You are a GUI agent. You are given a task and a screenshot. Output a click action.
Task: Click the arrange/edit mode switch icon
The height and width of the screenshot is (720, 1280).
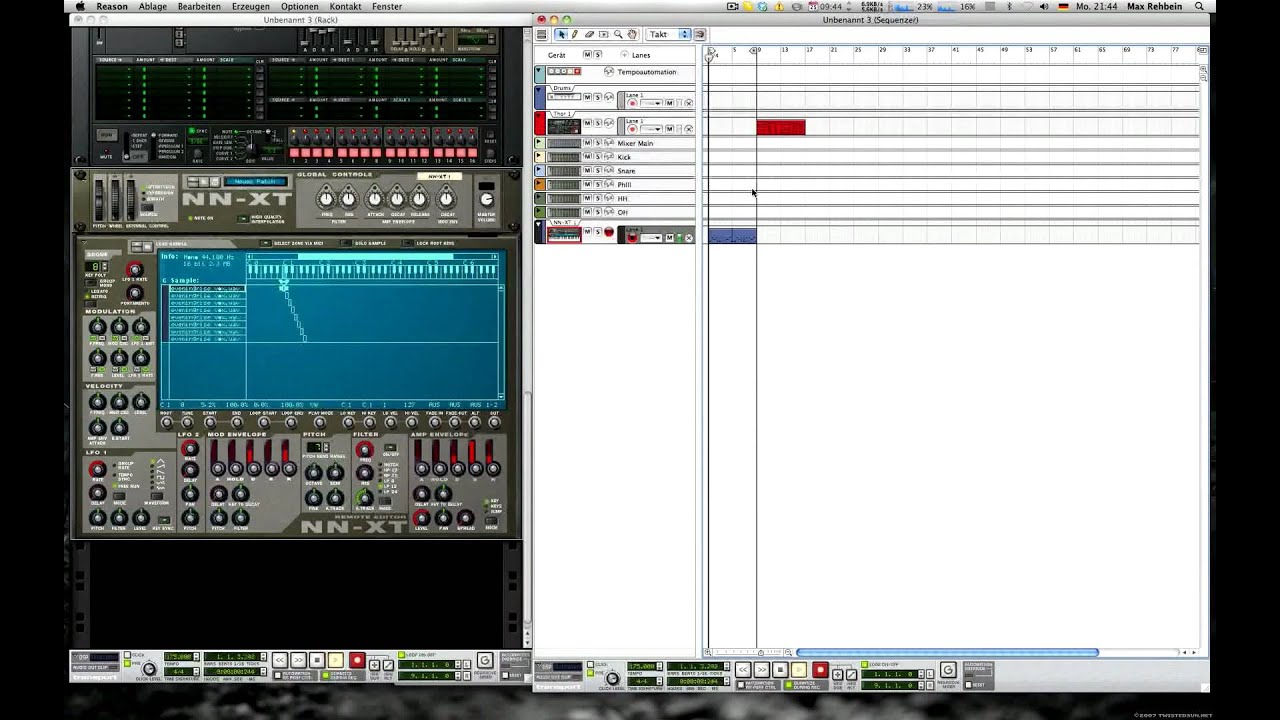pyautogui.click(x=542, y=34)
